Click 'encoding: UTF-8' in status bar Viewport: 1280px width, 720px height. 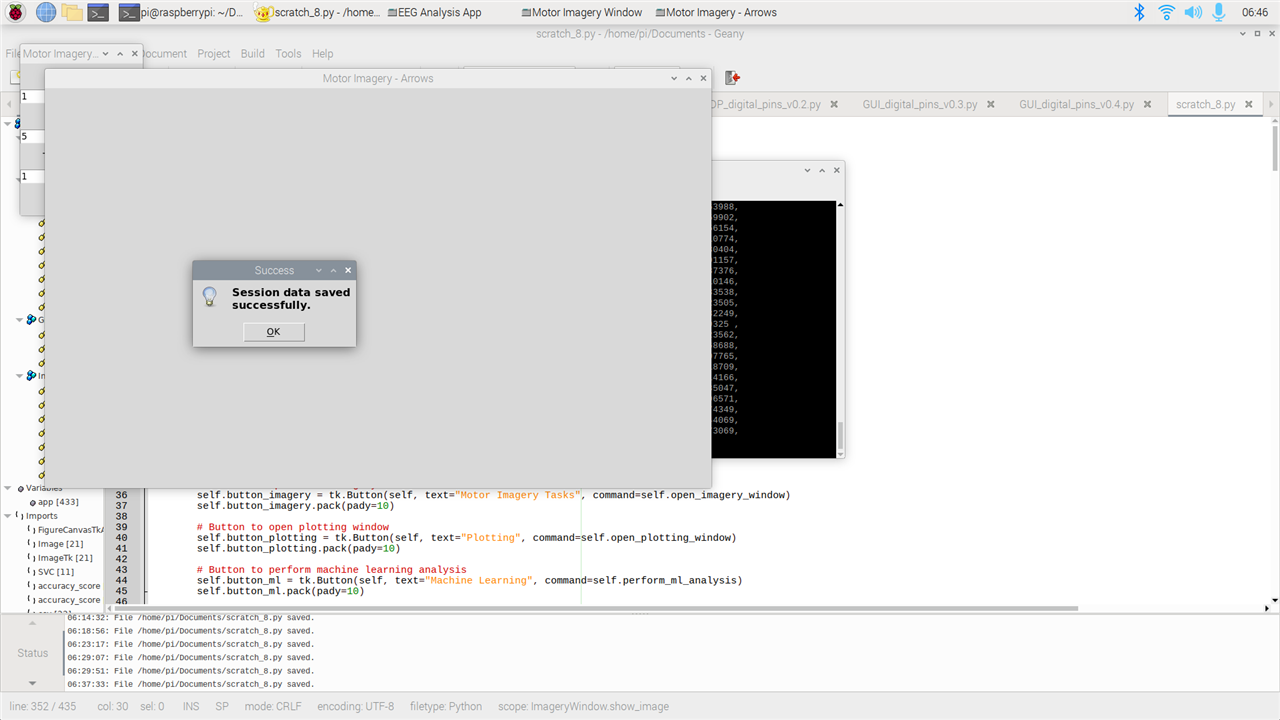356,706
